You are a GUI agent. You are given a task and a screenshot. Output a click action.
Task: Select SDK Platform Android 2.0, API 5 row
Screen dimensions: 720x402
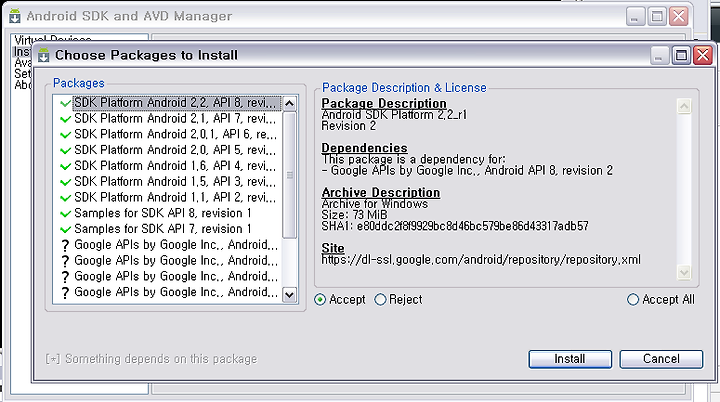168,150
